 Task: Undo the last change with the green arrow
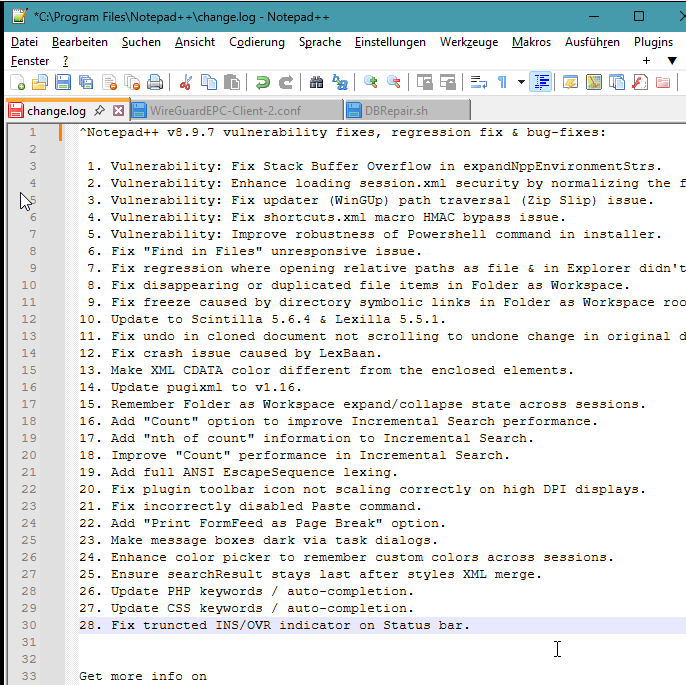point(262,82)
